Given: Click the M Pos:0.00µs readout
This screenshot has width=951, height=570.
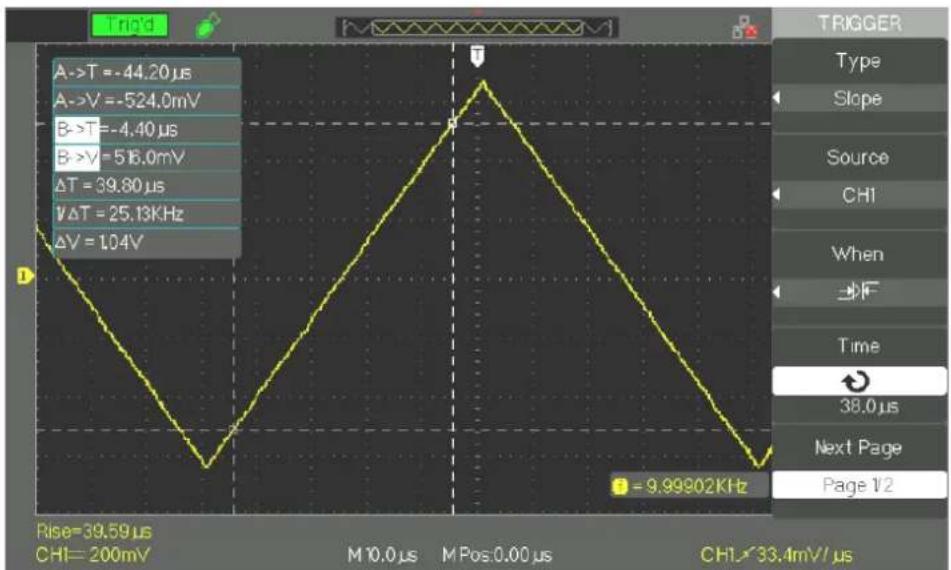Looking at the screenshot, I should click(x=497, y=555).
